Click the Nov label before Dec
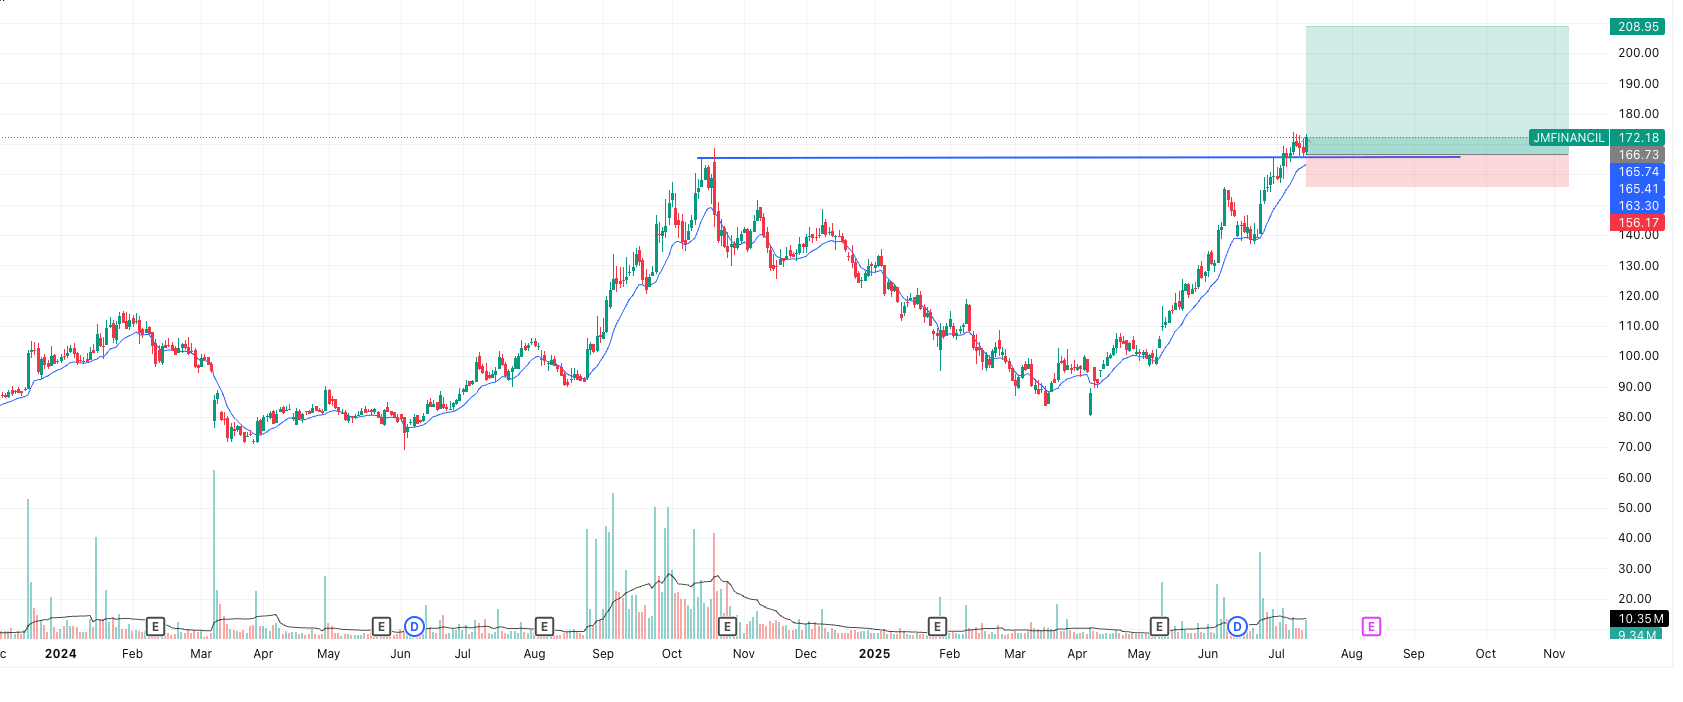Image resolution: width=1683 pixels, height=702 pixels. pyautogui.click(x=744, y=654)
